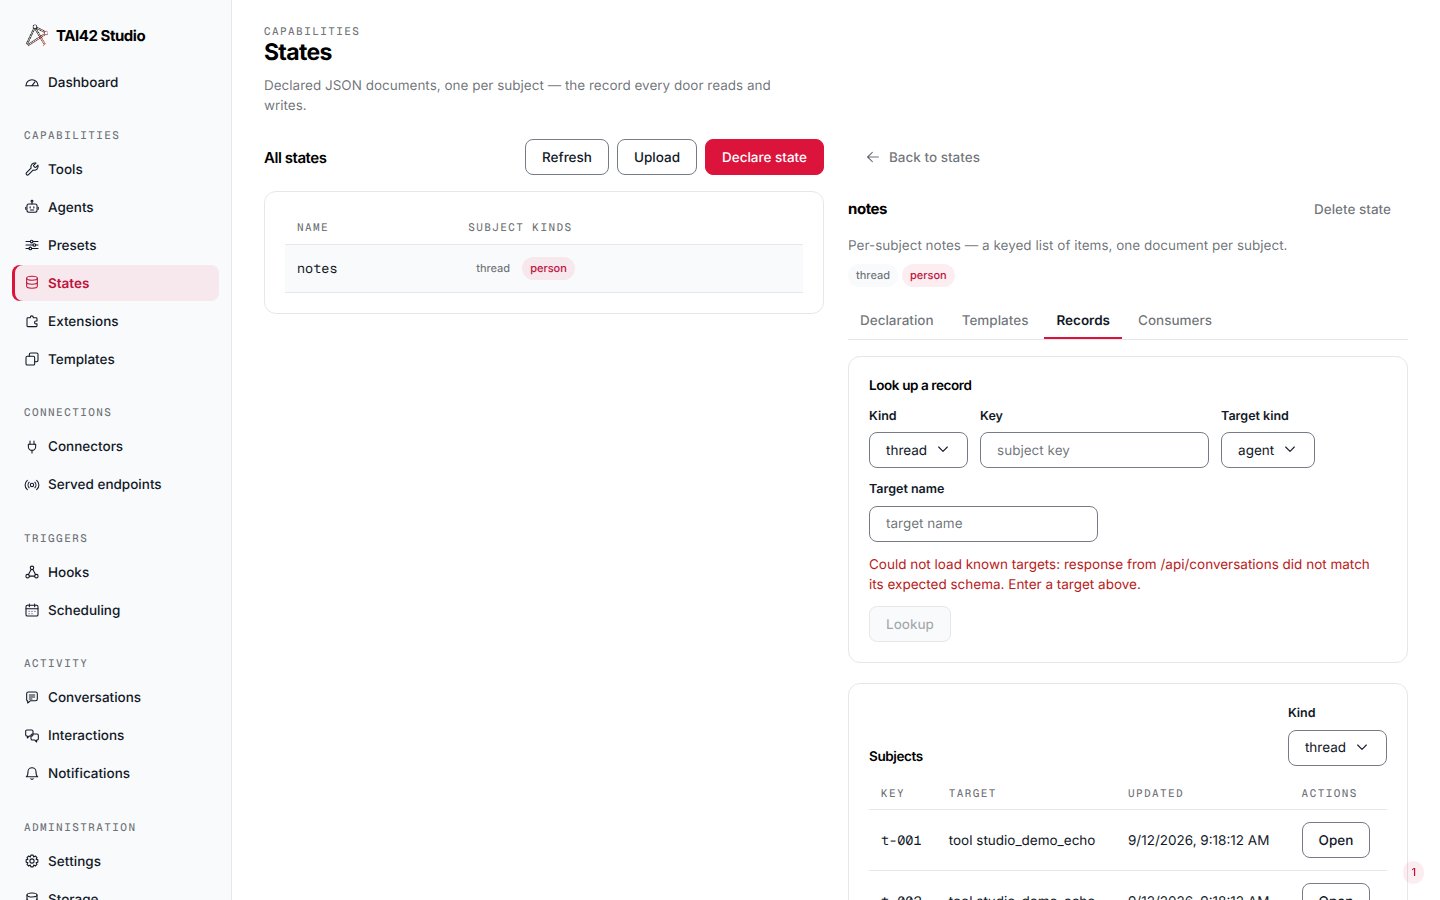Viewport: 1440px width, 900px height.
Task: Select the notes row in All states
Action: pos(544,268)
